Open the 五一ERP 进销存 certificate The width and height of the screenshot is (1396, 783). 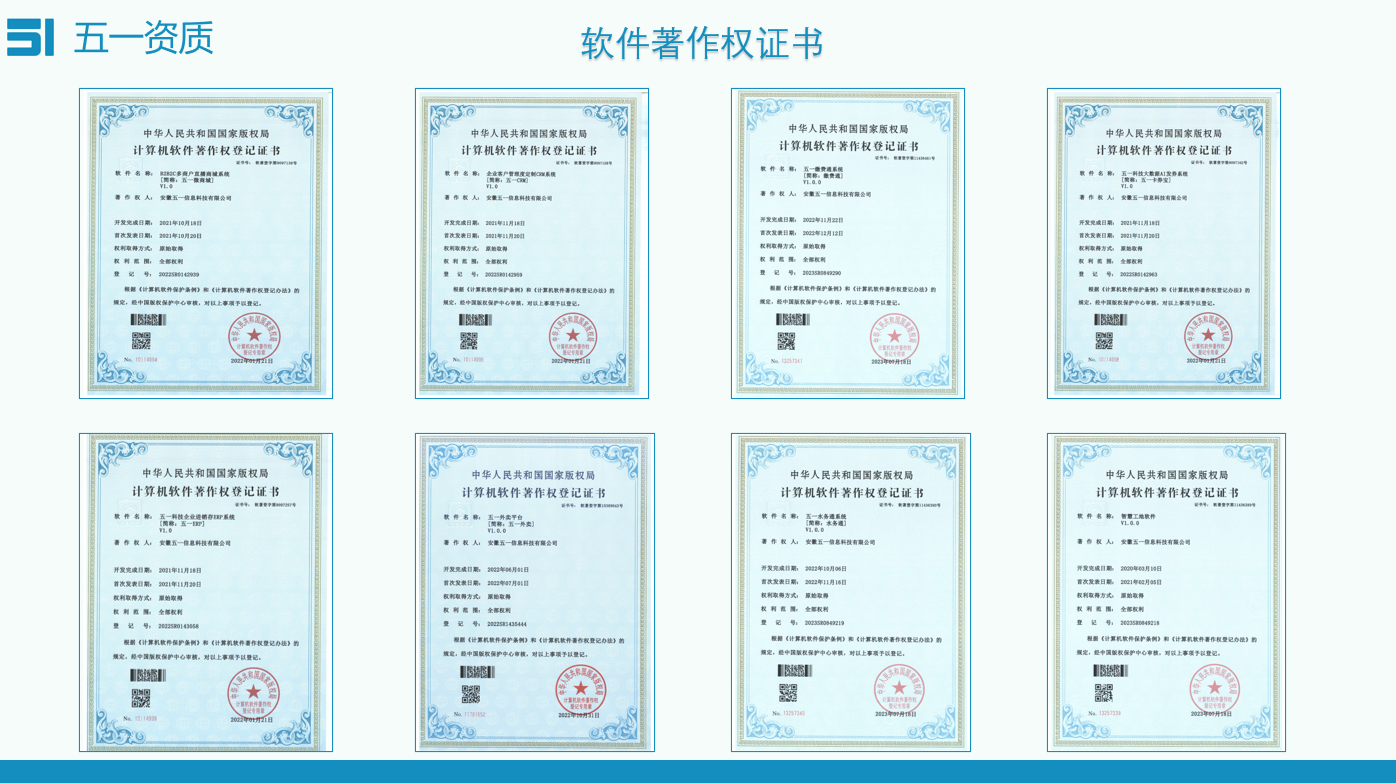pos(206,592)
